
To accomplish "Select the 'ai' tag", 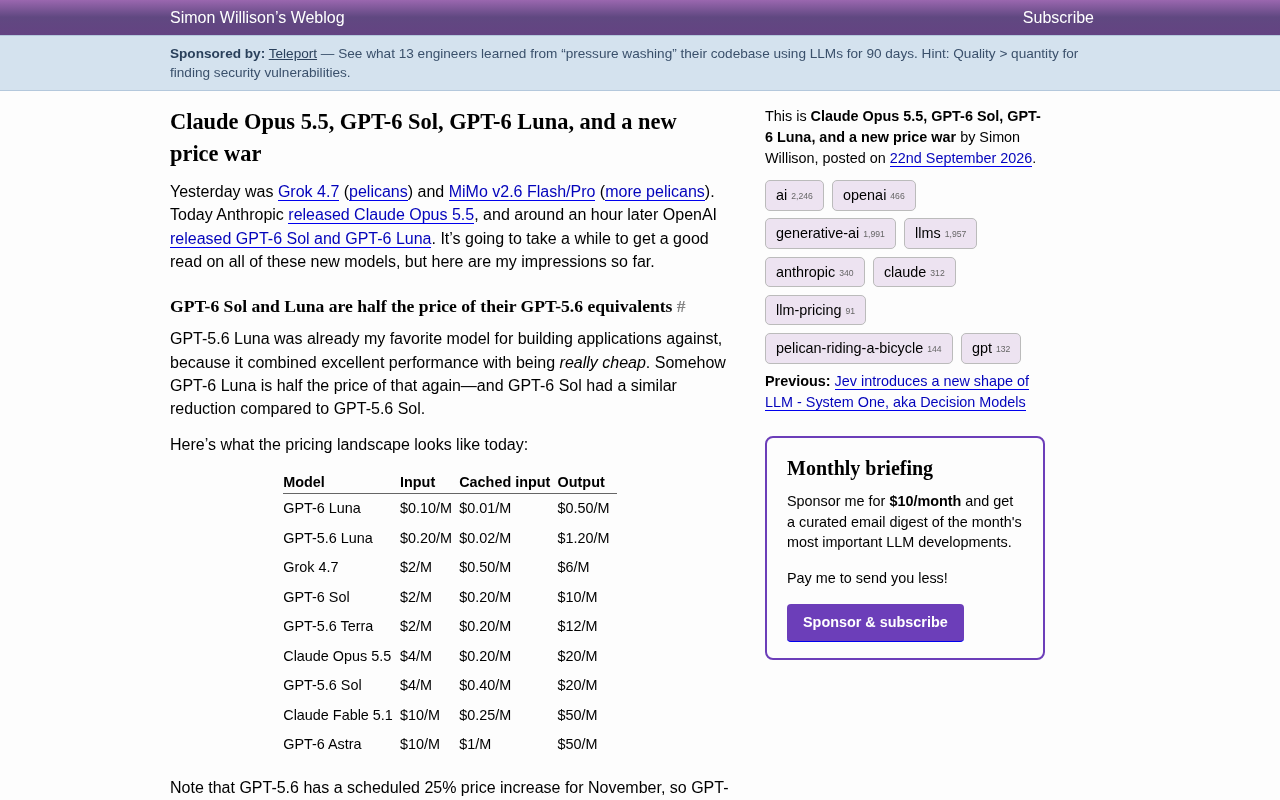I will [794, 195].
